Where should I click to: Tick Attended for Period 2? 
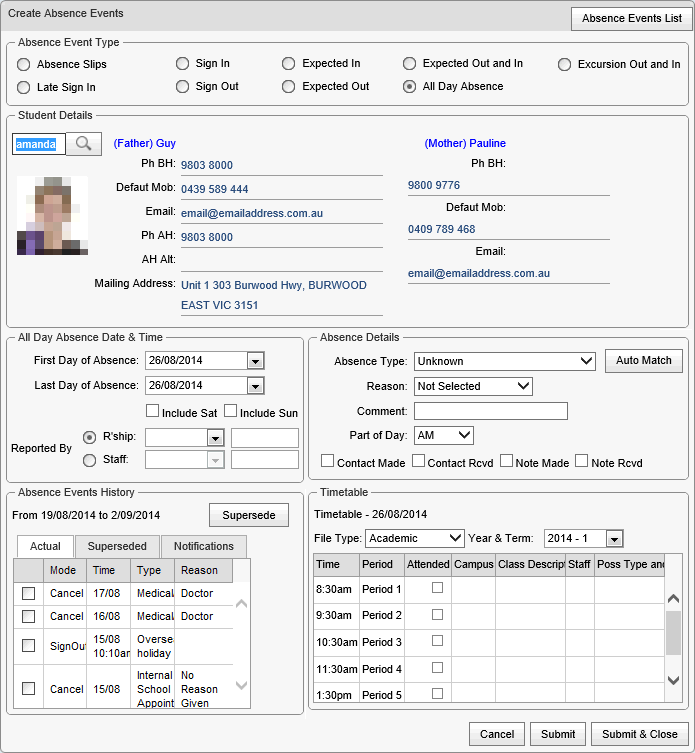click(438, 615)
